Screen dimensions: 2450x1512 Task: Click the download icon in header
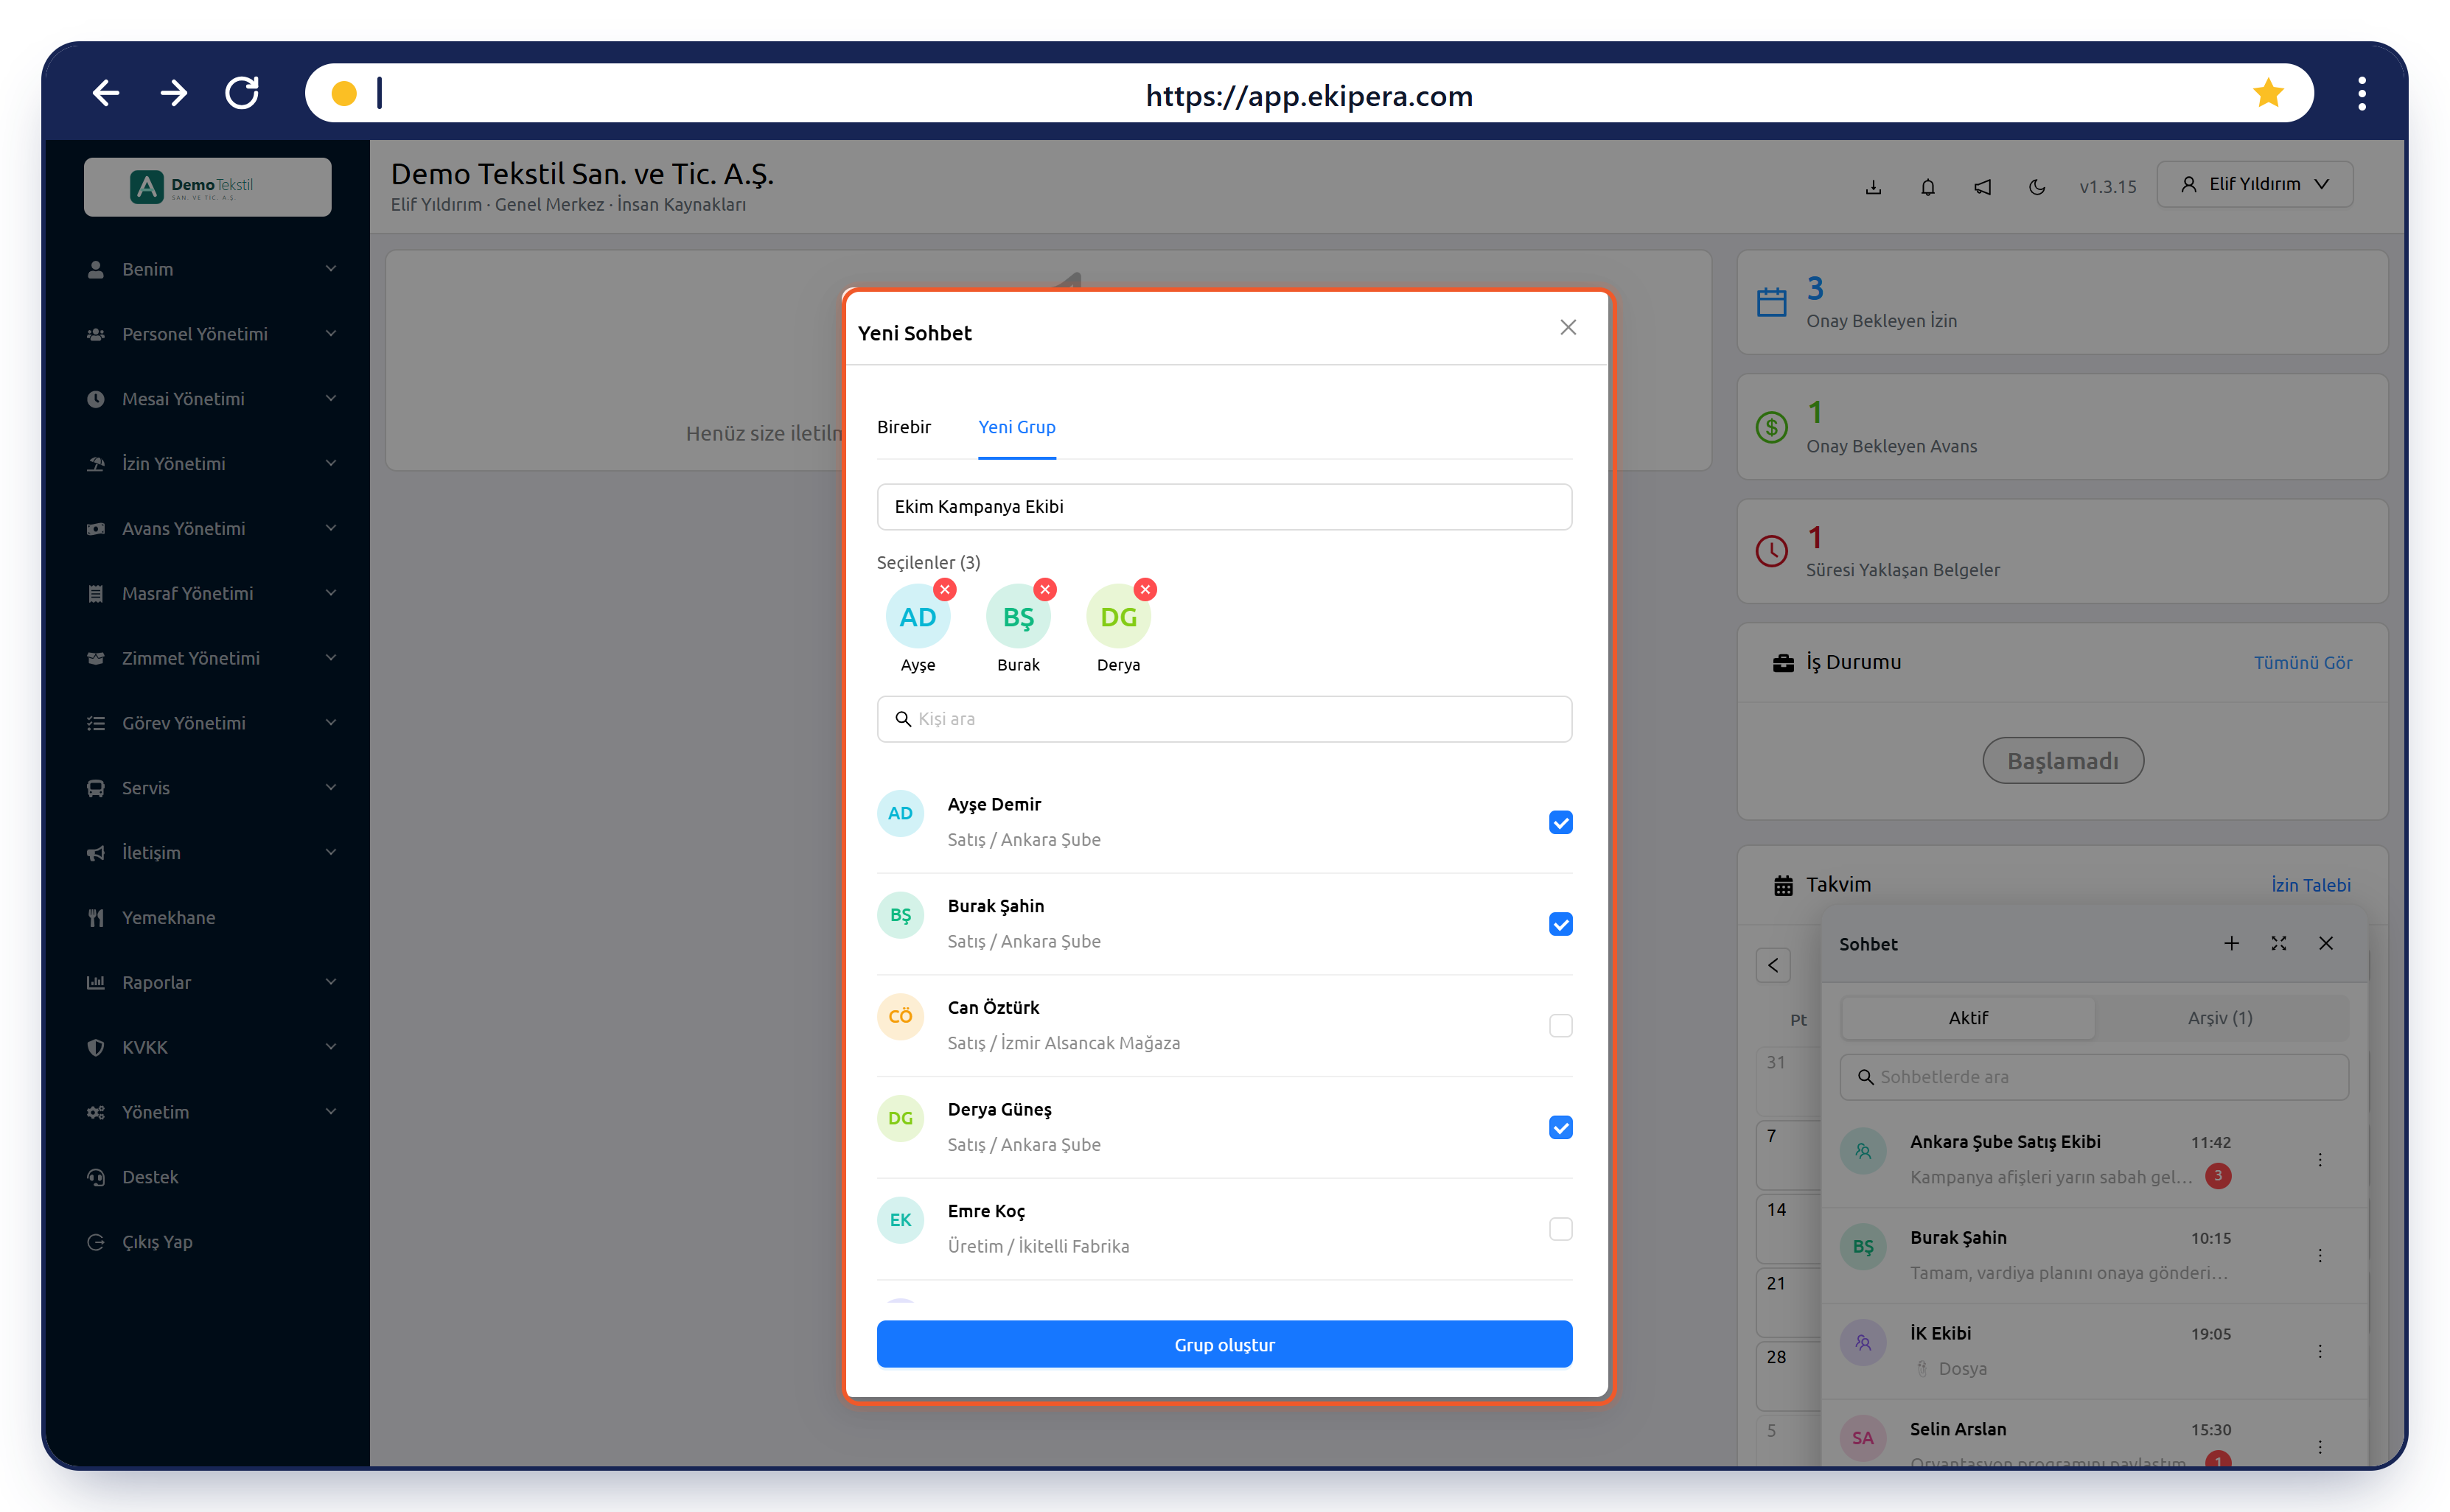point(1873,187)
